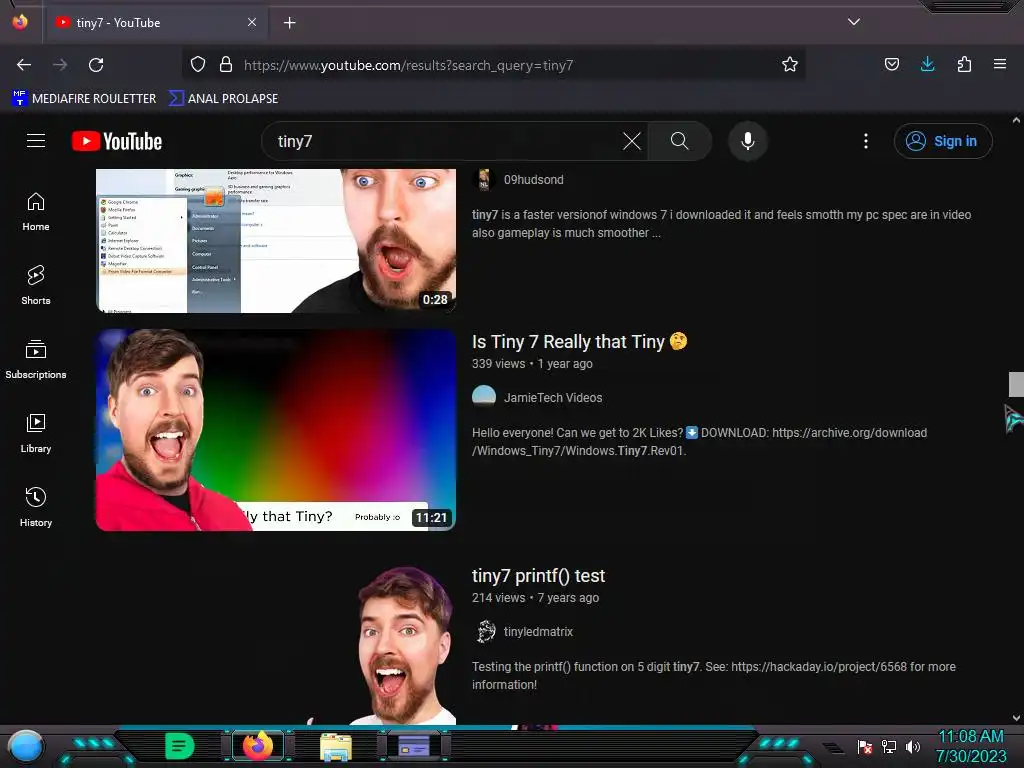The height and width of the screenshot is (768, 1024).
Task: Run the search with the magnifier button
Action: (679, 141)
